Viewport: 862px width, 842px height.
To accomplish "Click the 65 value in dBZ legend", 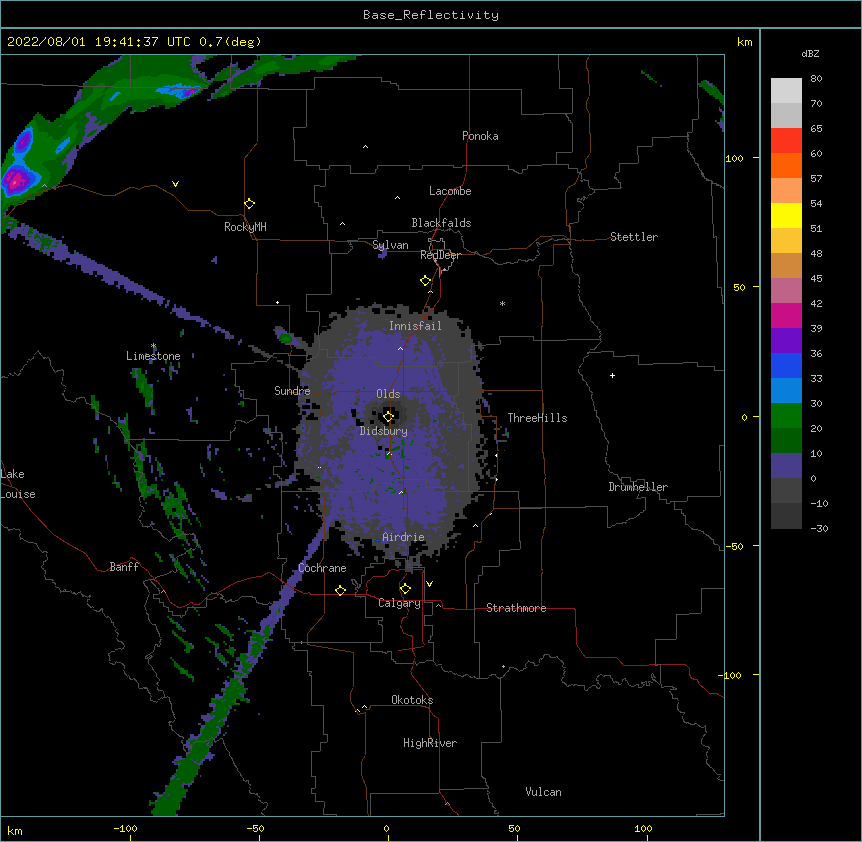I will pyautogui.click(x=816, y=128).
